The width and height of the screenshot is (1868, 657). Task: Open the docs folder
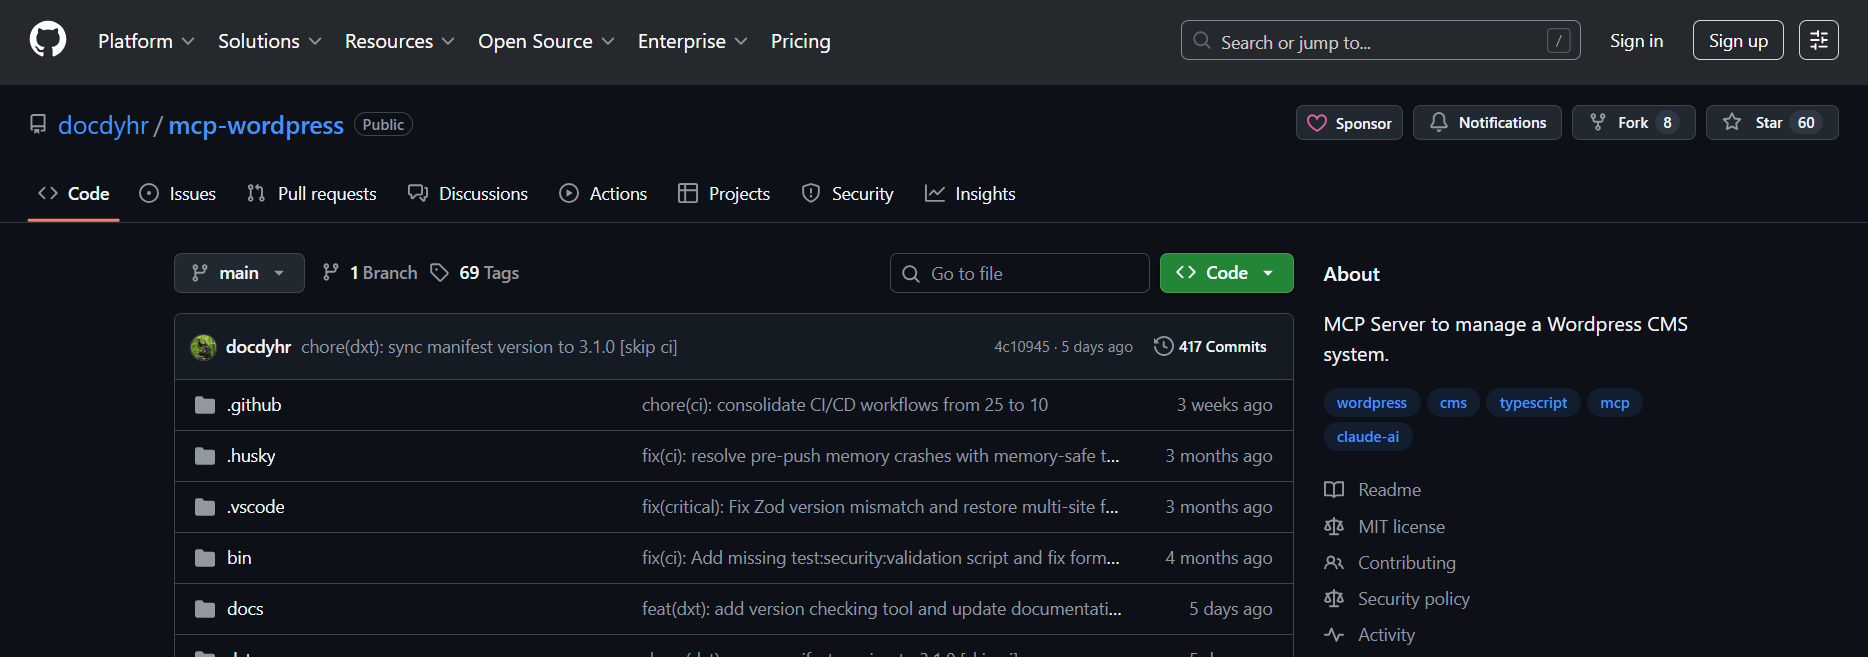pyautogui.click(x=245, y=609)
